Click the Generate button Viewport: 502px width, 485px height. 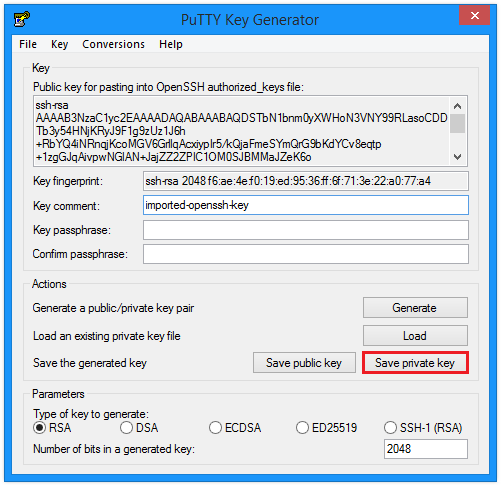[x=415, y=308]
